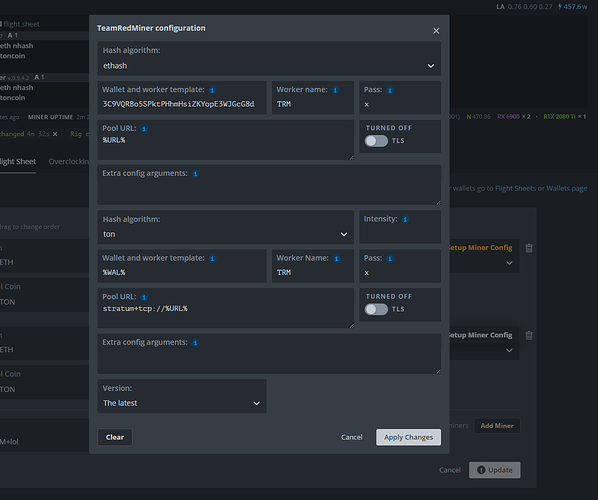The image size is (598, 500).
Task: Dismiss the changed notice via its x
Action: 55,134
